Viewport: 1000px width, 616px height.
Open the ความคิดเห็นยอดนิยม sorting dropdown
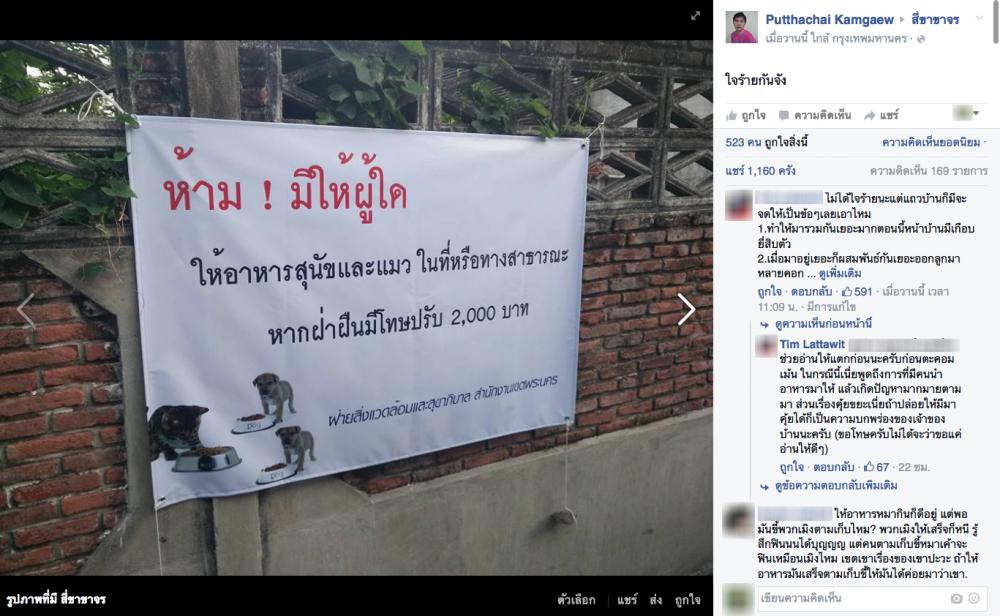pyautogui.click(x=934, y=142)
